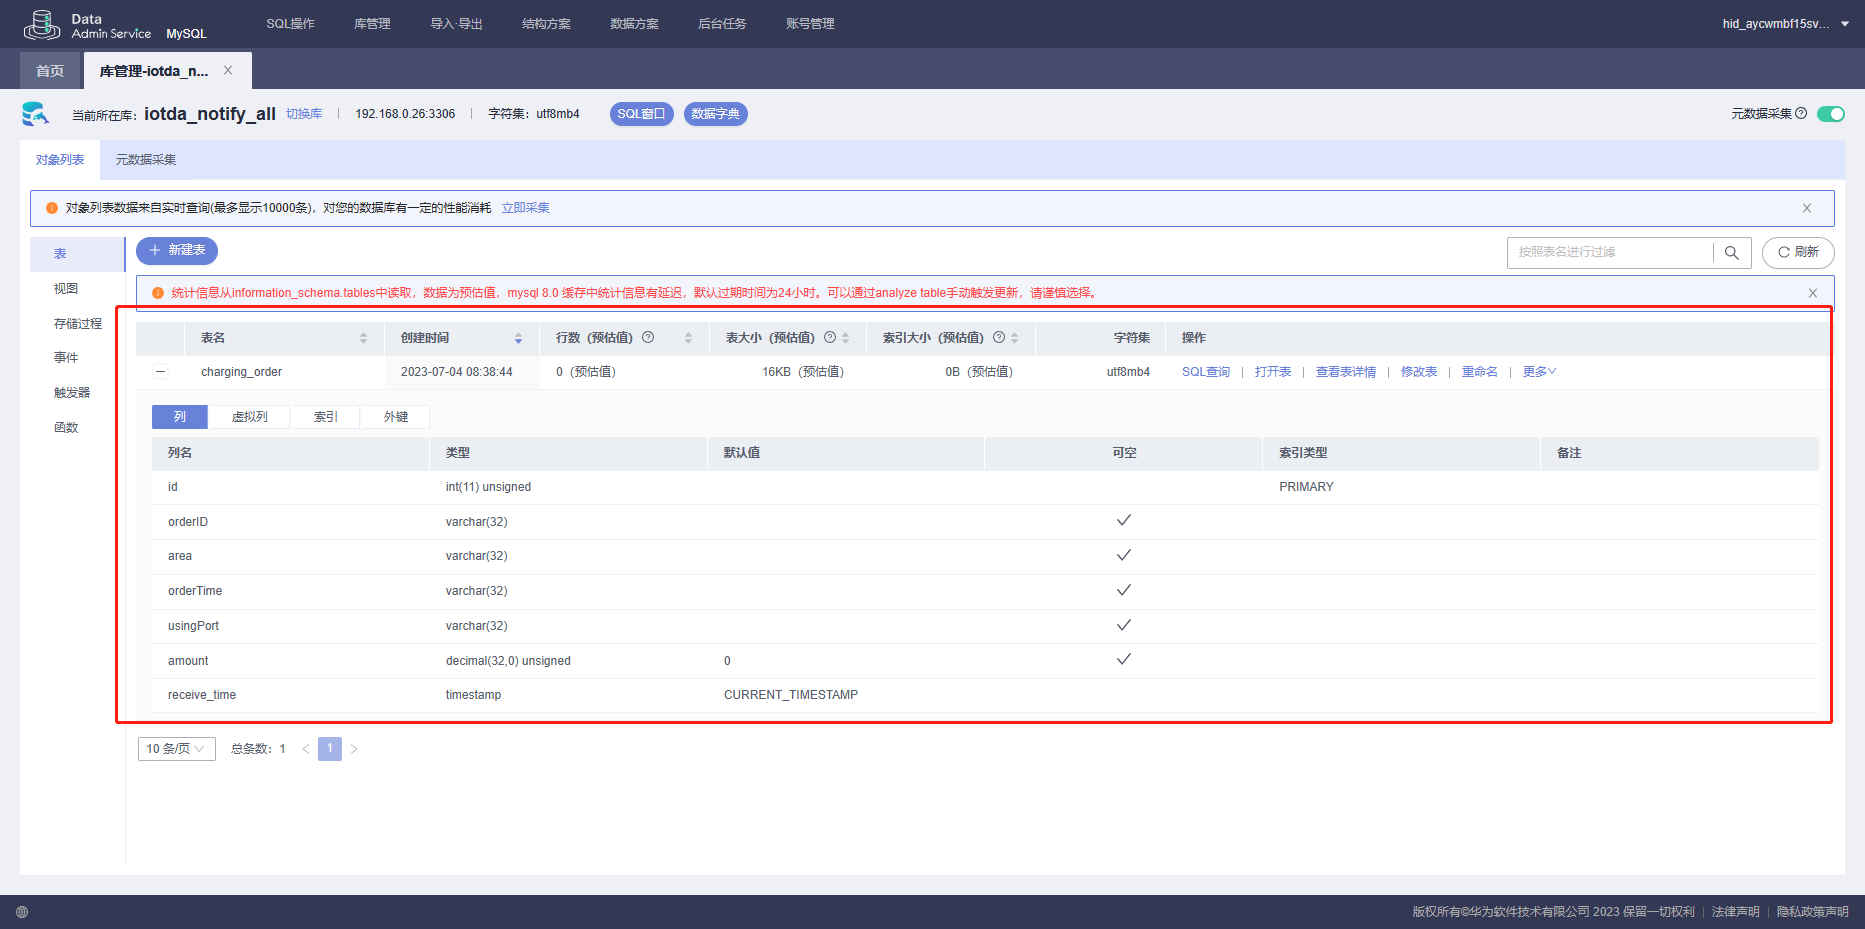Close the orange object list notice banner

point(1807,208)
